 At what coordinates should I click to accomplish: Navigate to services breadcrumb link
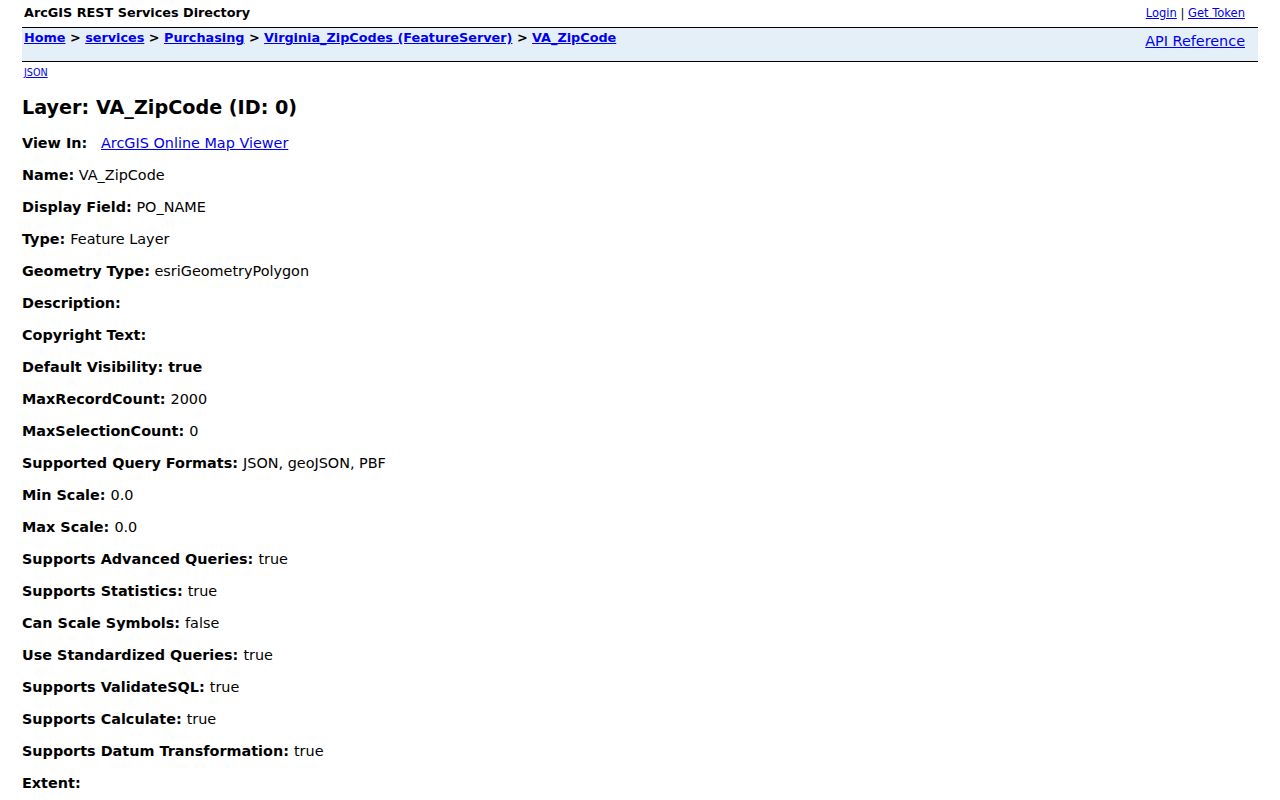115,38
